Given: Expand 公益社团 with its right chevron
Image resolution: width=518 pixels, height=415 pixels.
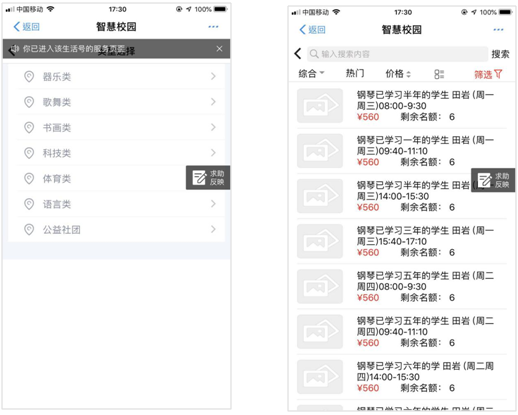Looking at the screenshot, I should pyautogui.click(x=213, y=229).
